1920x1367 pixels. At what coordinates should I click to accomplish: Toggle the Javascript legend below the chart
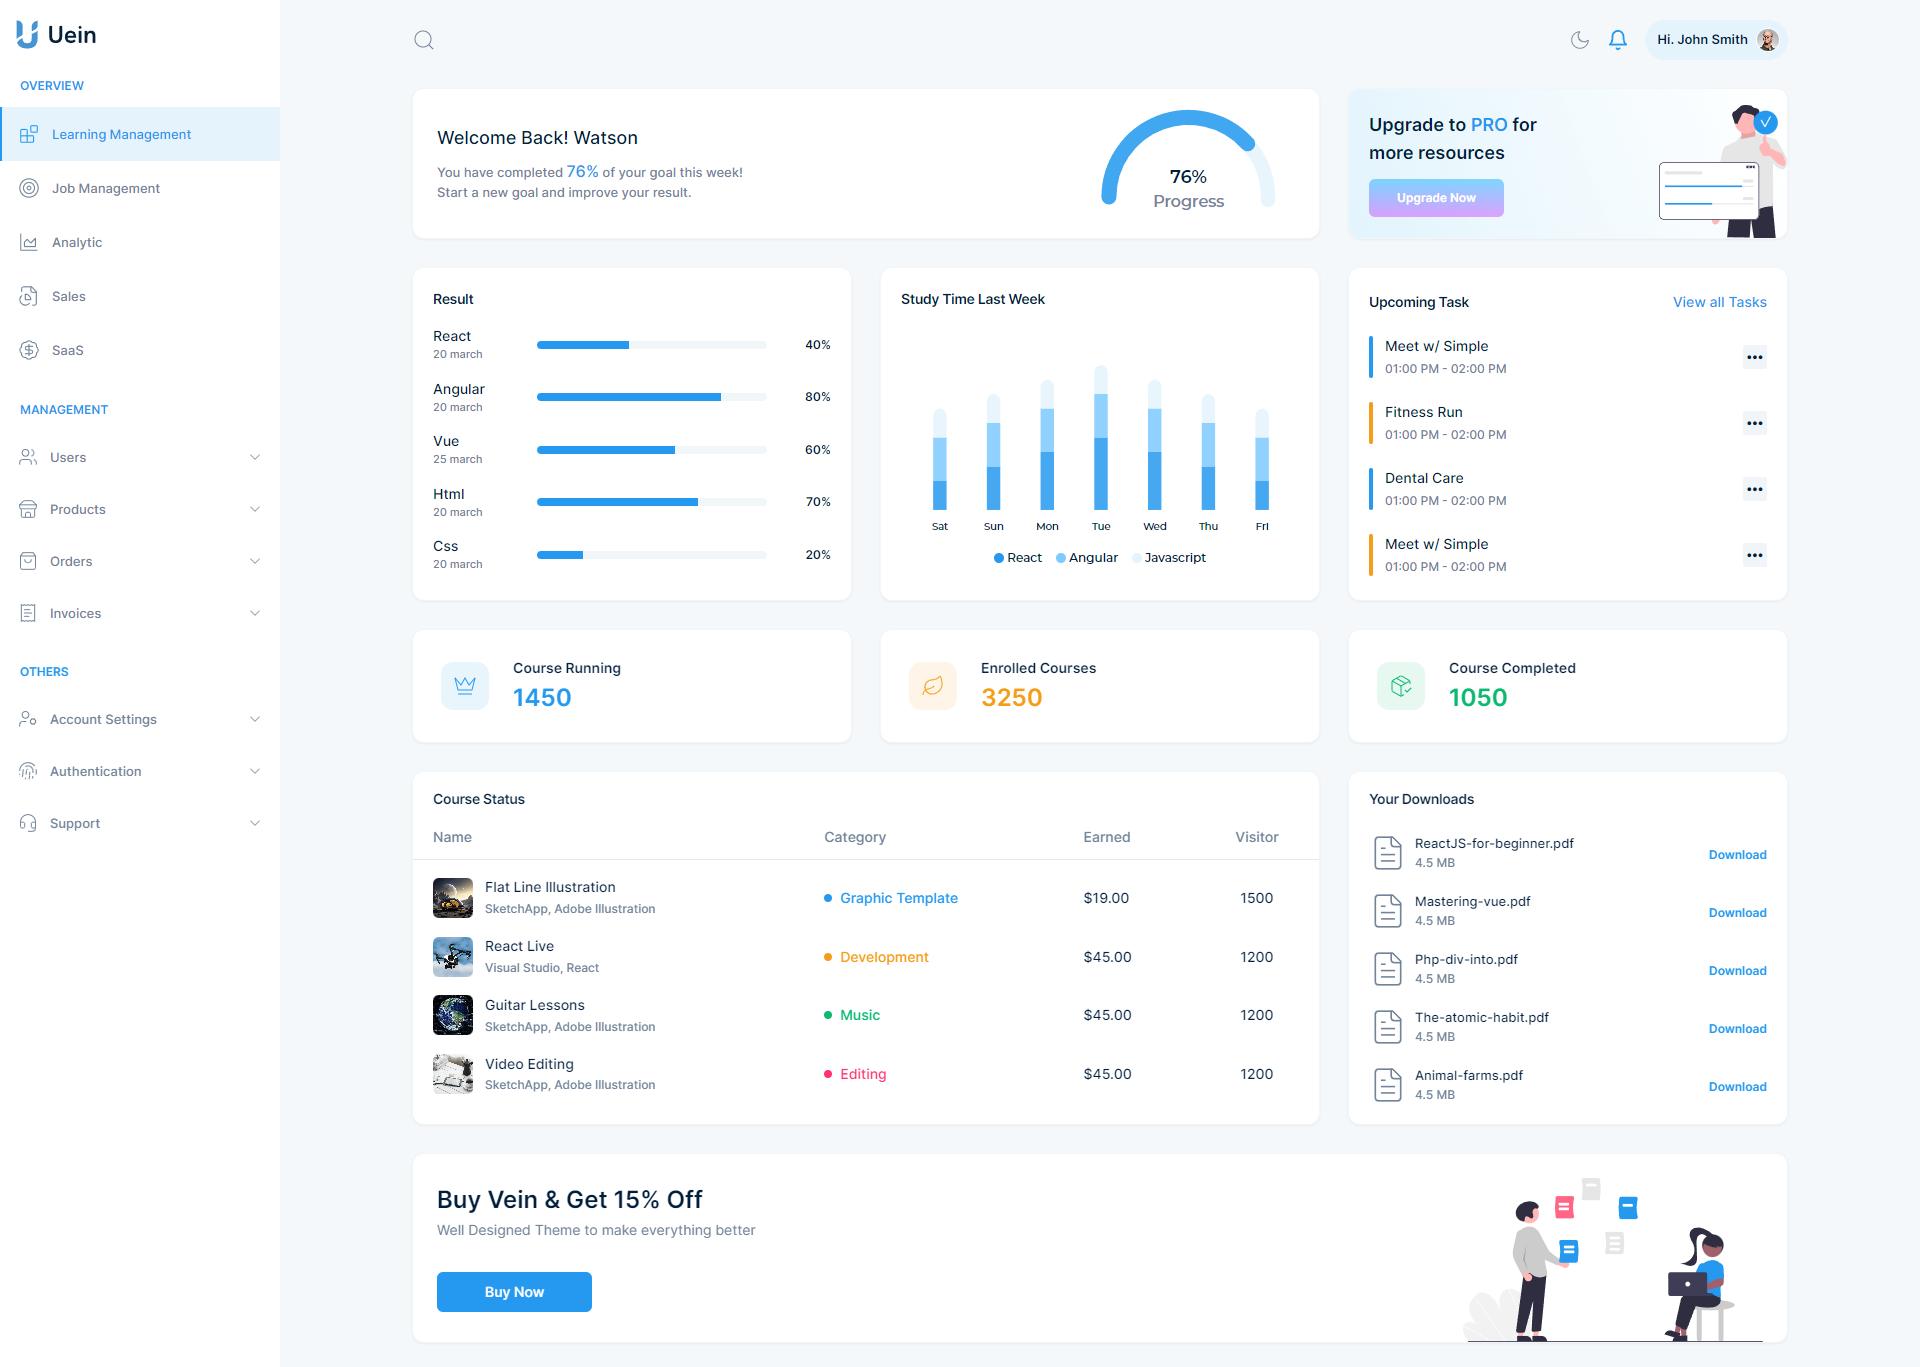[1170, 557]
